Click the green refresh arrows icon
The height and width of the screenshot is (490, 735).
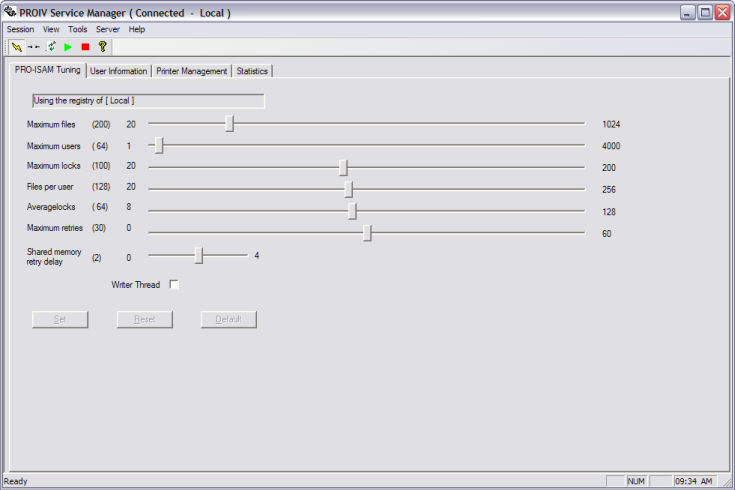[x=51, y=47]
